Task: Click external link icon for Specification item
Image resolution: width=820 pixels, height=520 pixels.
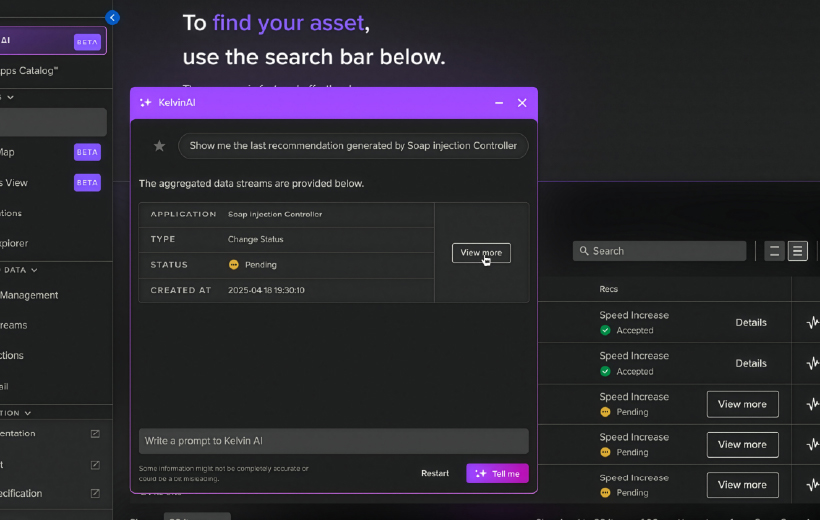Action: pyautogui.click(x=95, y=493)
